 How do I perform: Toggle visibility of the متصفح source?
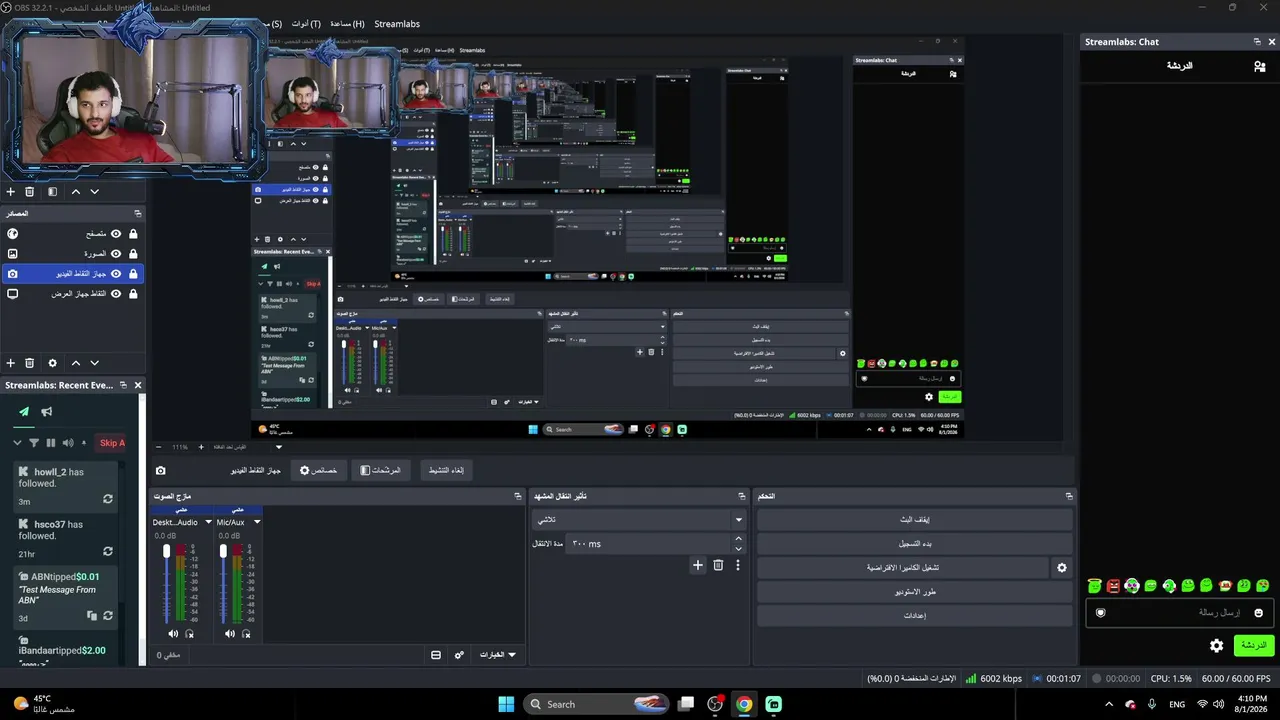click(116, 234)
